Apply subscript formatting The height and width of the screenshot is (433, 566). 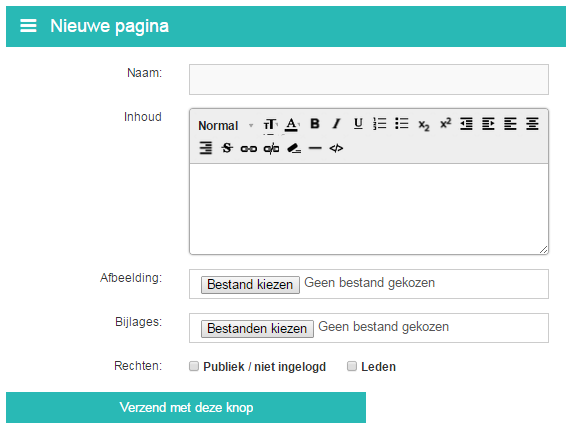(x=424, y=125)
